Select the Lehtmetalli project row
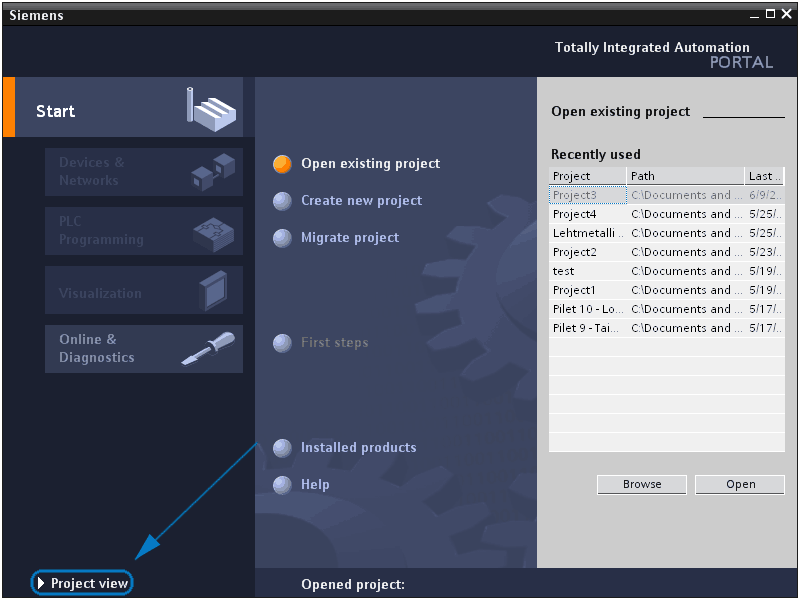 click(667, 233)
